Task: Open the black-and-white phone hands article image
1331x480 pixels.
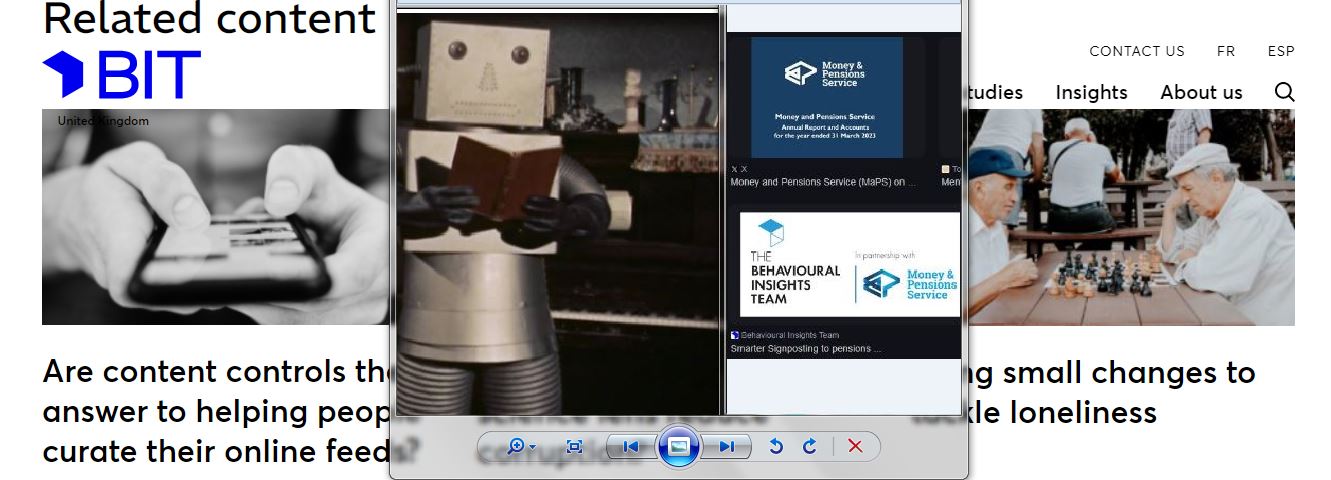Action: pyautogui.click(x=216, y=217)
